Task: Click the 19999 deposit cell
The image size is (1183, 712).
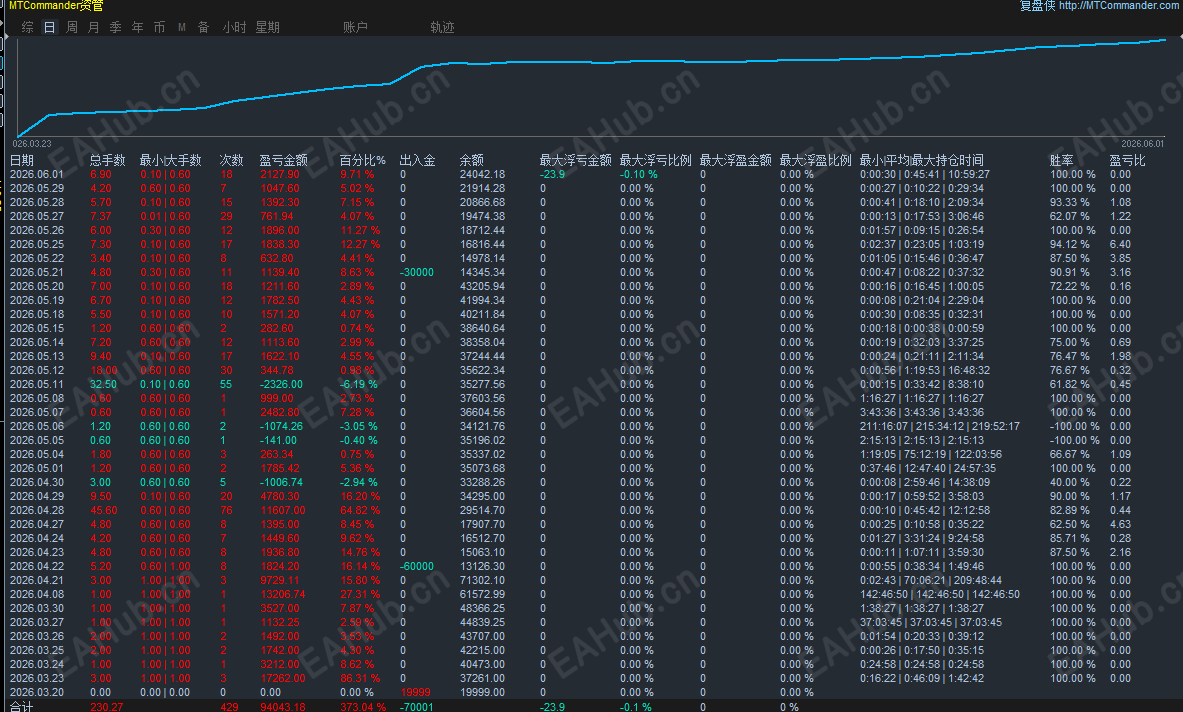Action: pyautogui.click(x=416, y=692)
